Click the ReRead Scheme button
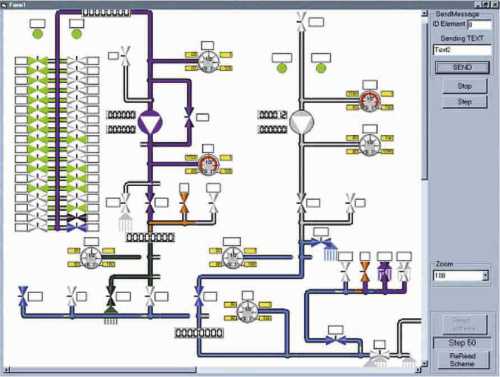This screenshot has width=500, height=377. (462, 360)
